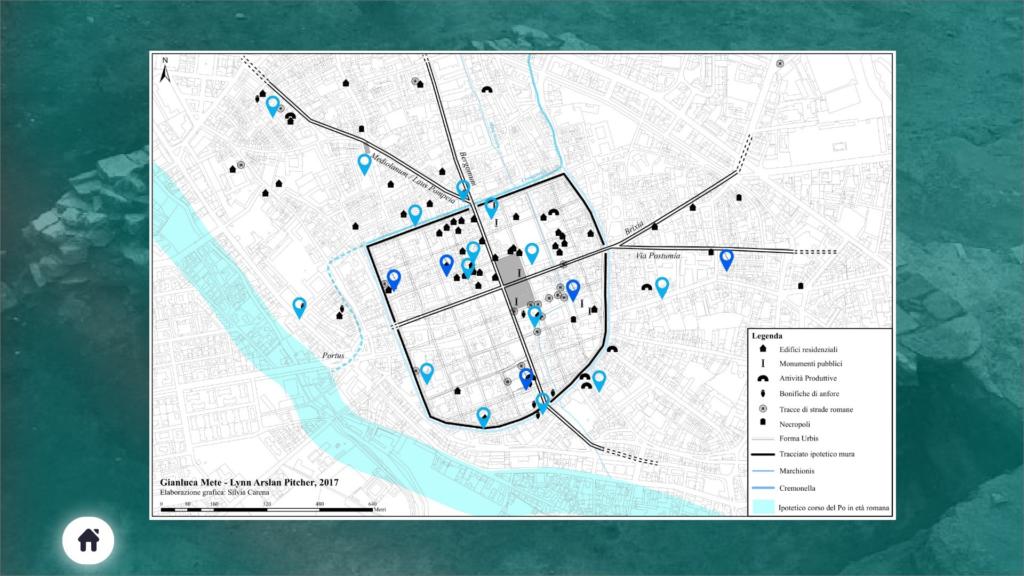
Task: Click light blue pin outside southeast wall
Action: click(599, 380)
